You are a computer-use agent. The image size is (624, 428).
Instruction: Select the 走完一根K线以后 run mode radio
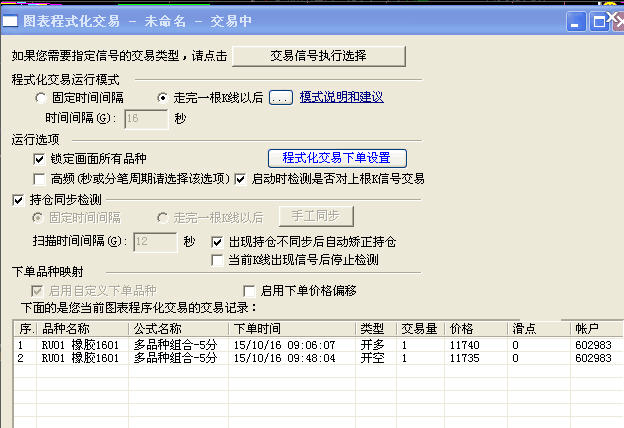pyautogui.click(x=164, y=98)
